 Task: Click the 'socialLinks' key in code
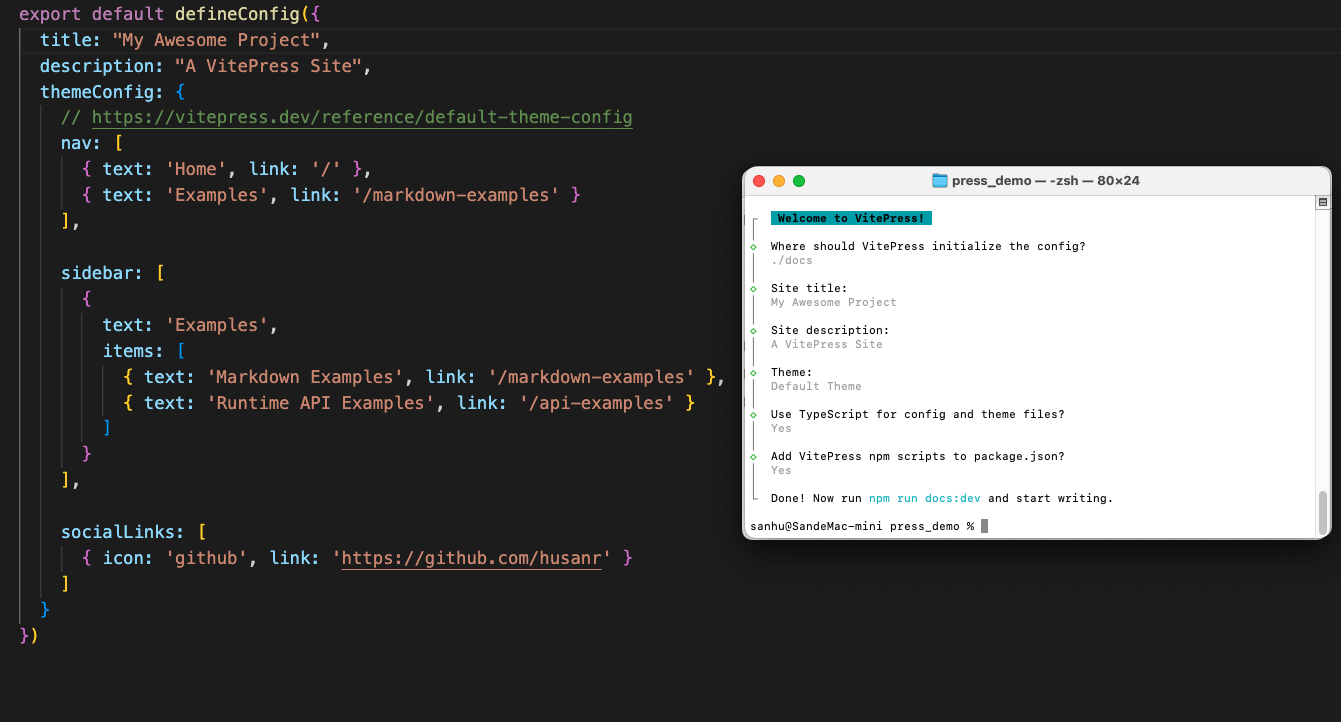118,531
